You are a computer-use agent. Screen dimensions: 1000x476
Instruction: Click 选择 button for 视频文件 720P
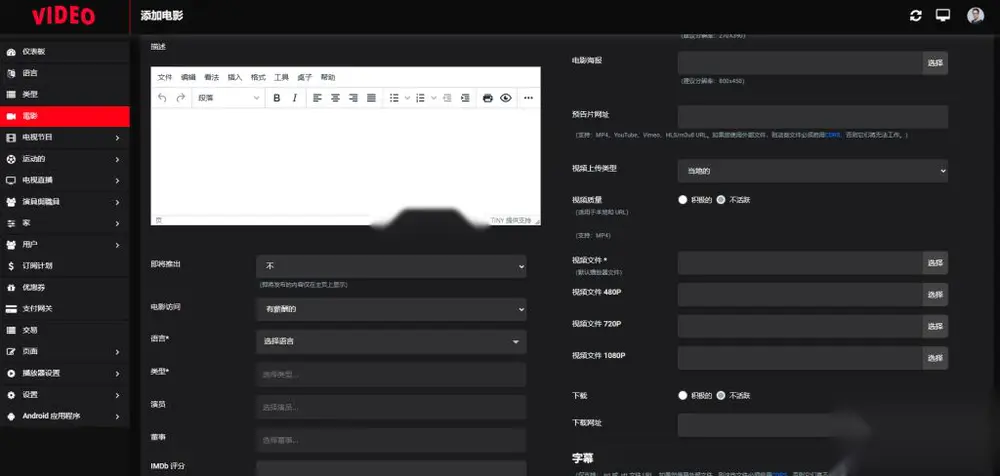pos(935,326)
